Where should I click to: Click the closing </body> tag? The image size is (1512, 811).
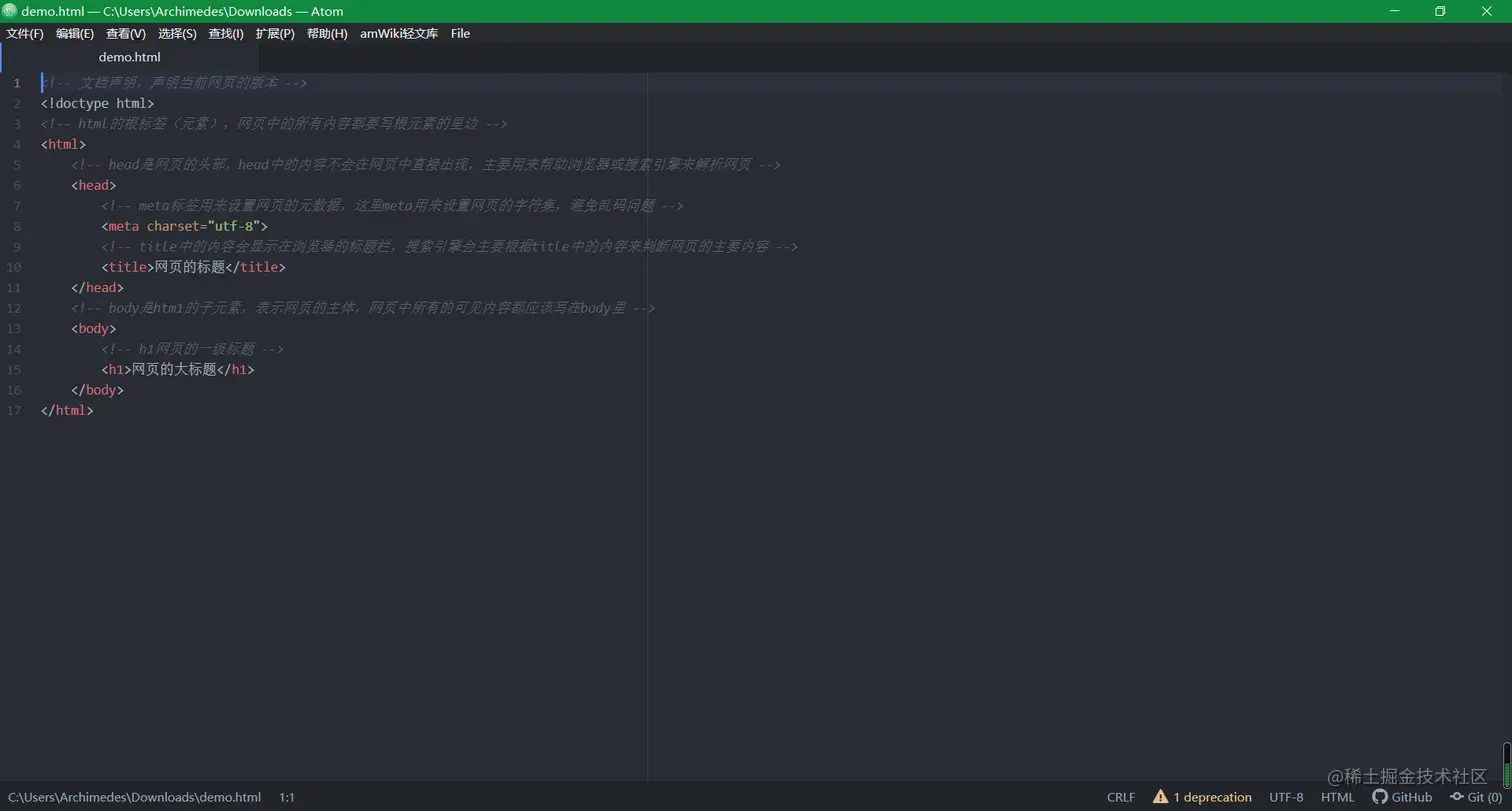tap(97, 390)
